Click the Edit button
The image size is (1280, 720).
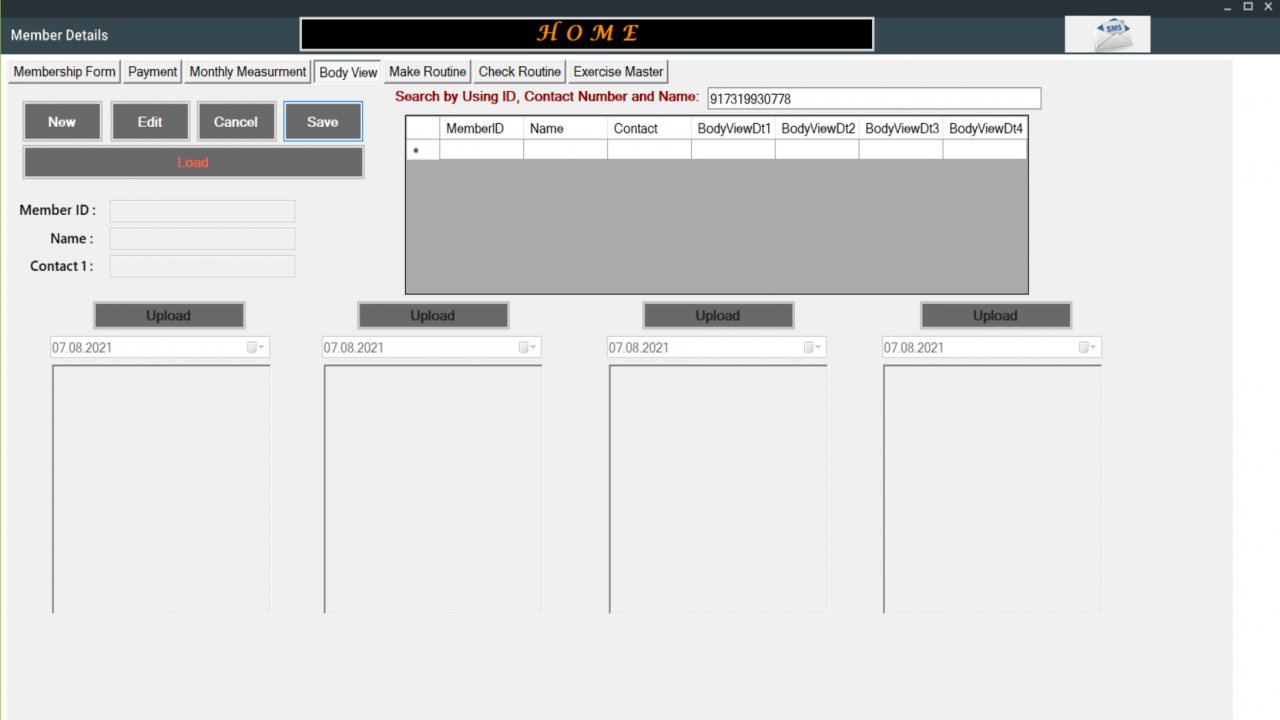[150, 122]
